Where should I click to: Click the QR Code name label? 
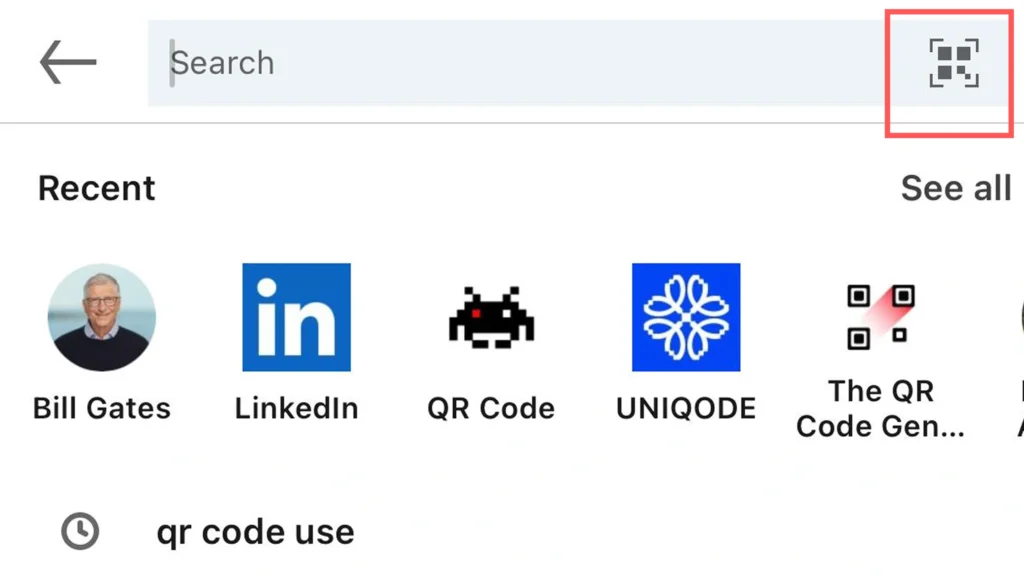coord(491,408)
